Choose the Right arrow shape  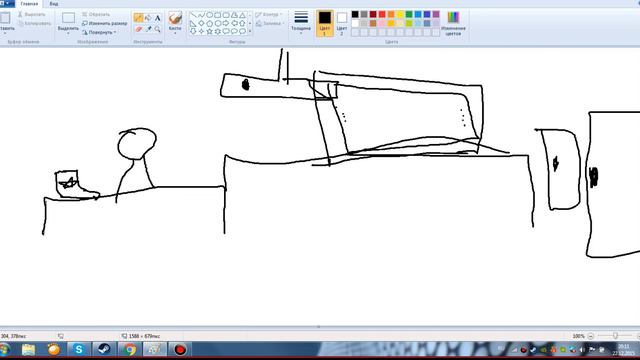[226, 23]
